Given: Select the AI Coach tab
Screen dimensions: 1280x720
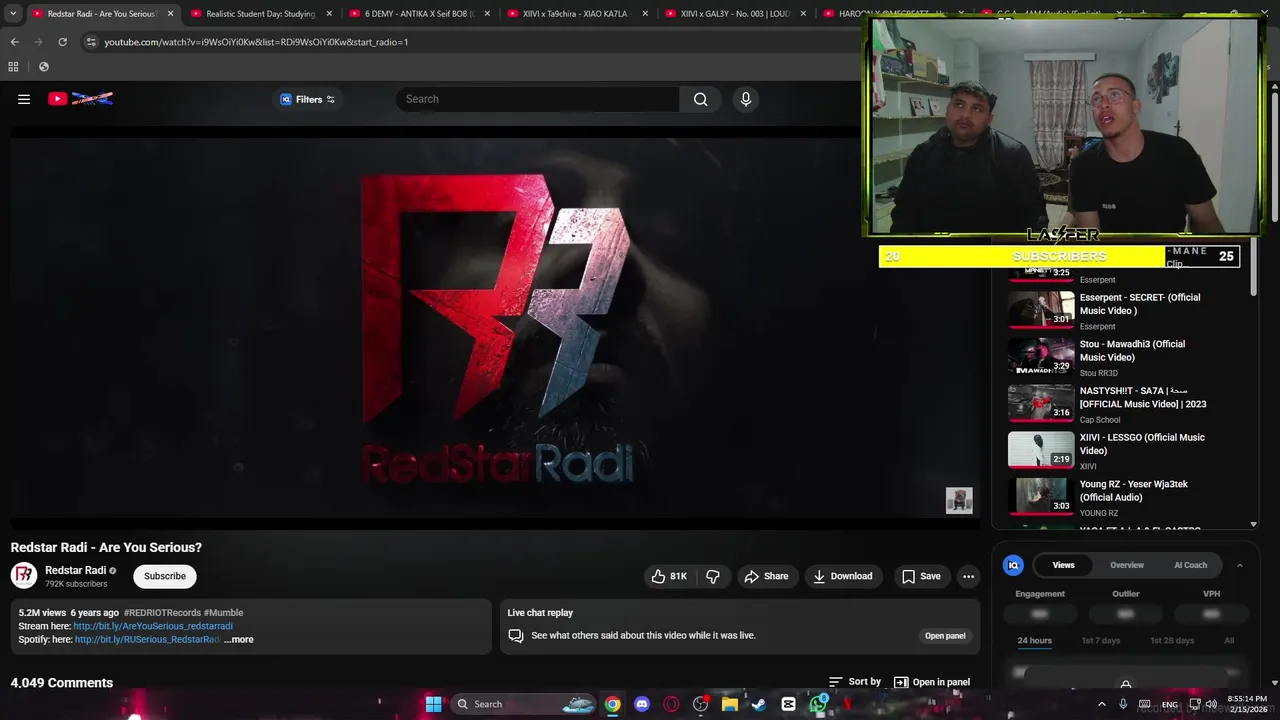Looking at the screenshot, I should (1190, 565).
